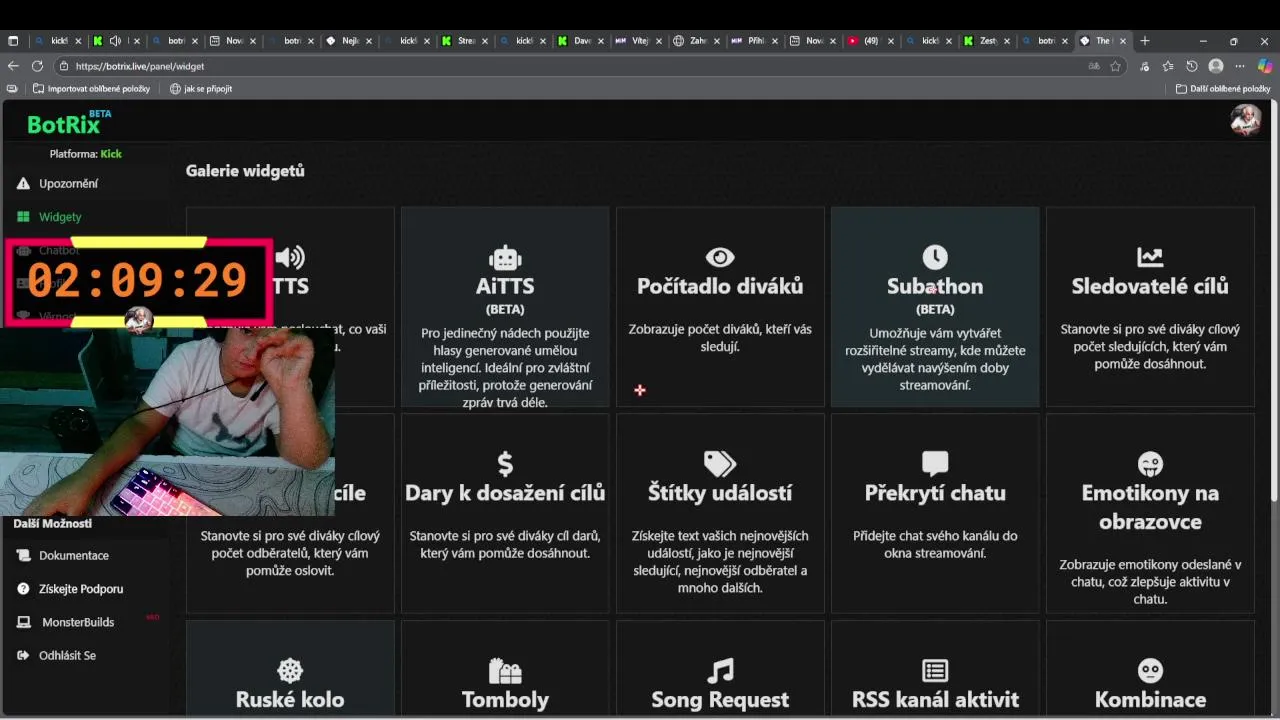Open the emoji icon for Emotikony na obrazovce
Image resolution: width=1280 pixels, height=720 pixels.
[x=1150, y=464]
